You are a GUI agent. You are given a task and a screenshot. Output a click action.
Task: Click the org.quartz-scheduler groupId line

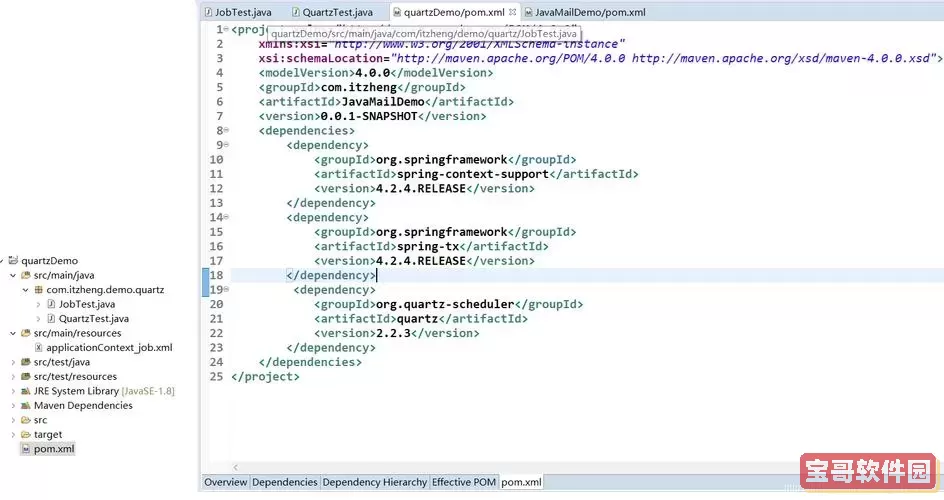tap(448, 304)
